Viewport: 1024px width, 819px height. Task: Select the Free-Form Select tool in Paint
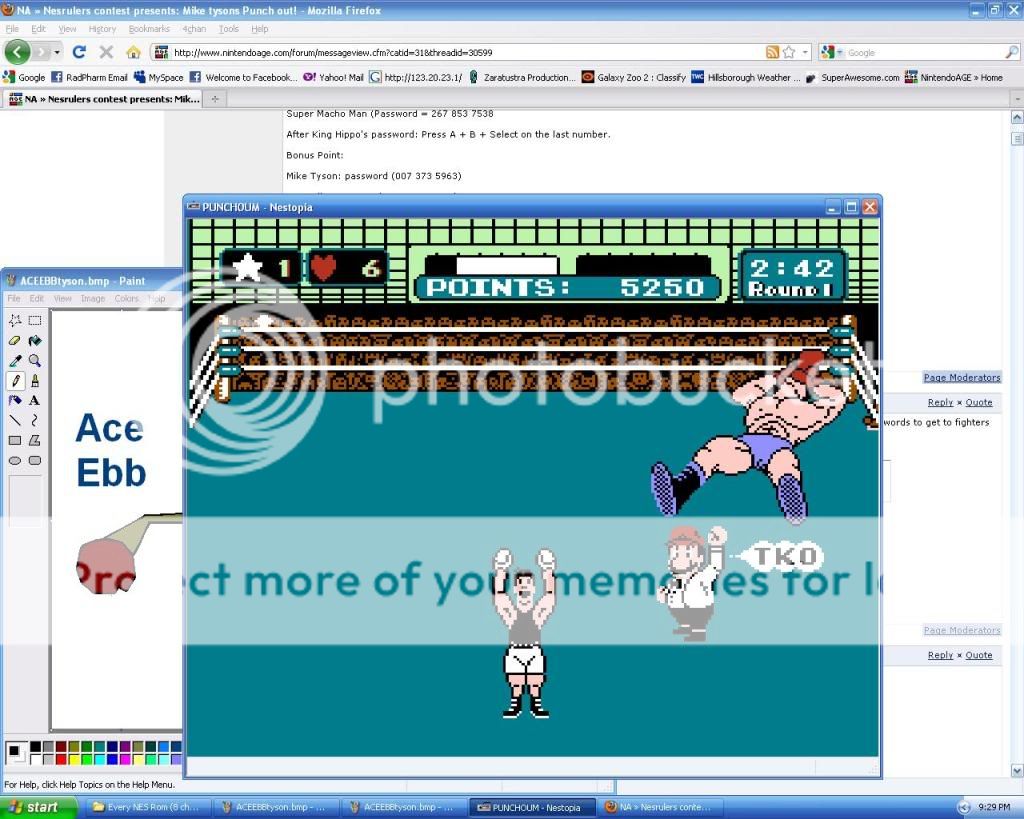tap(15, 320)
